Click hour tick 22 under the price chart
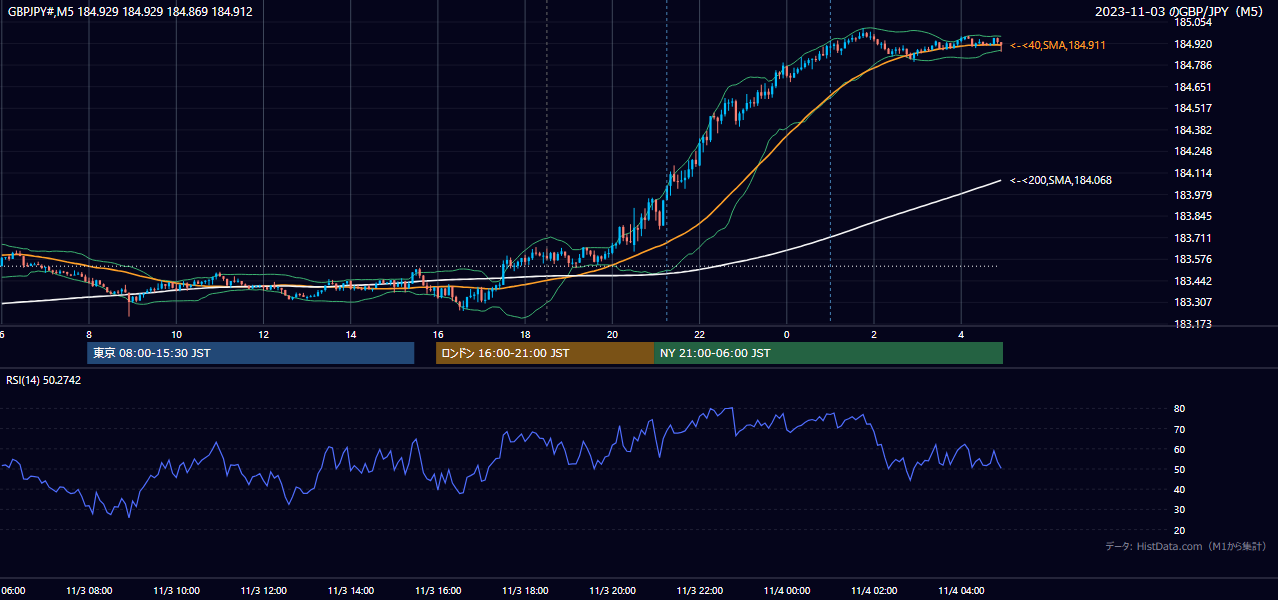 pyautogui.click(x=700, y=334)
